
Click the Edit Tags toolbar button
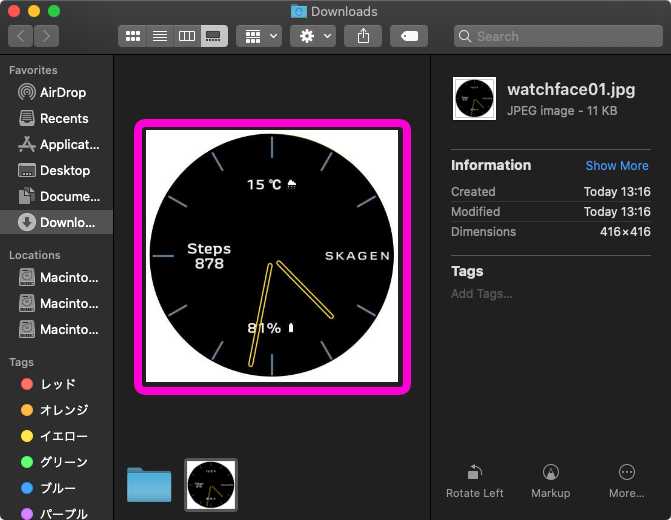point(409,36)
